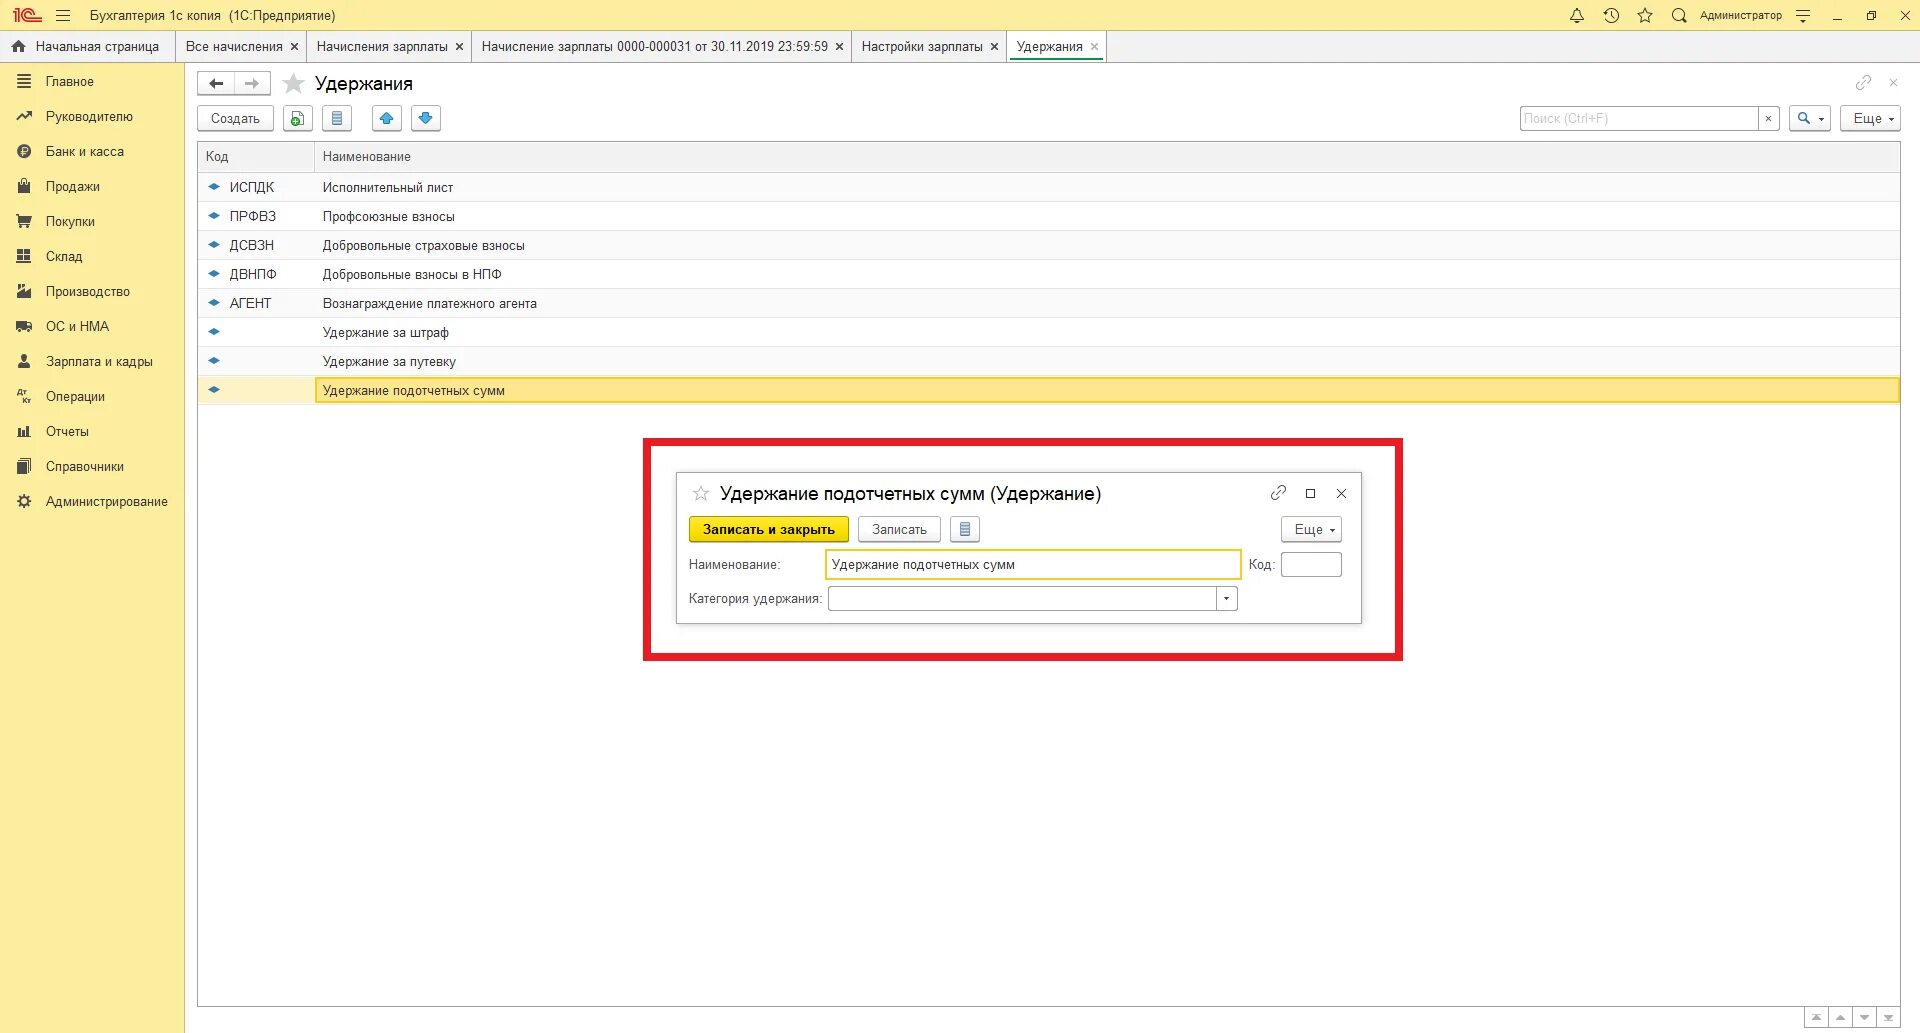Image resolution: width=1920 pixels, height=1033 pixels.
Task: Maximize the Удержание dialog window
Action: (1310, 493)
